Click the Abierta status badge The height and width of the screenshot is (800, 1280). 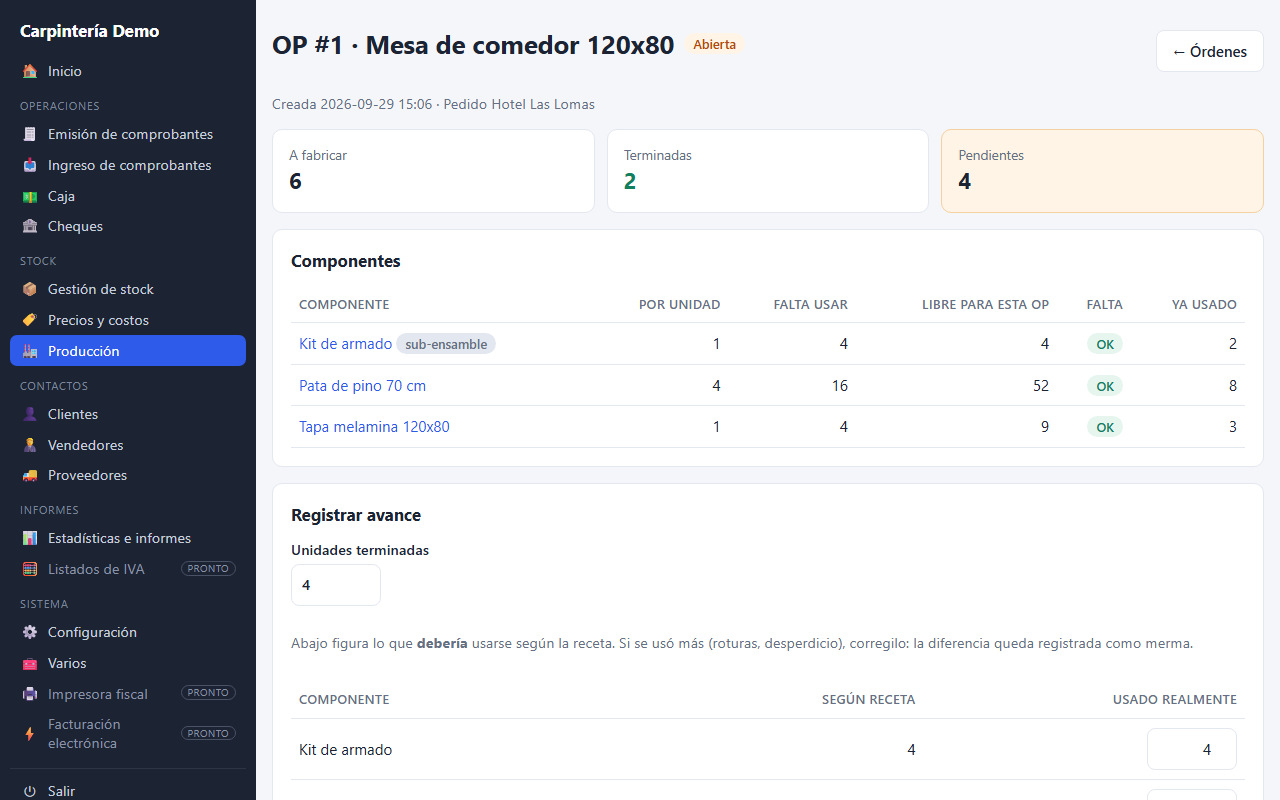point(714,45)
